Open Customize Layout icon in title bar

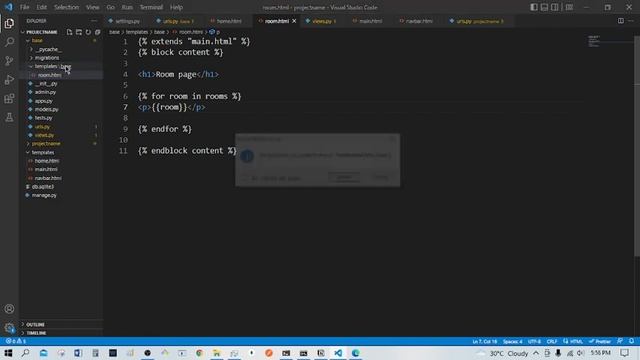pyautogui.click(x=569, y=7)
